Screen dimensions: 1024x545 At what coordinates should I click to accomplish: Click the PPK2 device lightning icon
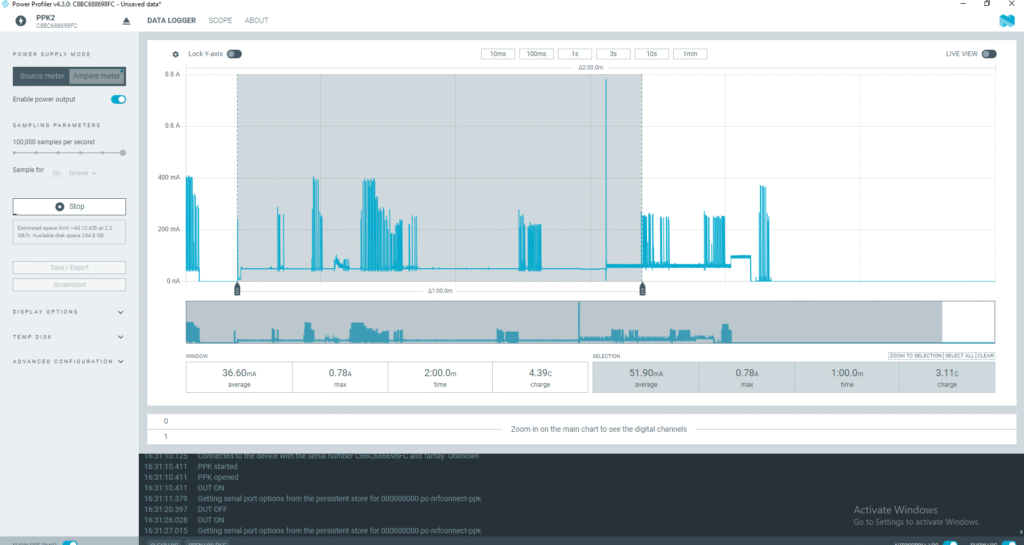[x=21, y=21]
